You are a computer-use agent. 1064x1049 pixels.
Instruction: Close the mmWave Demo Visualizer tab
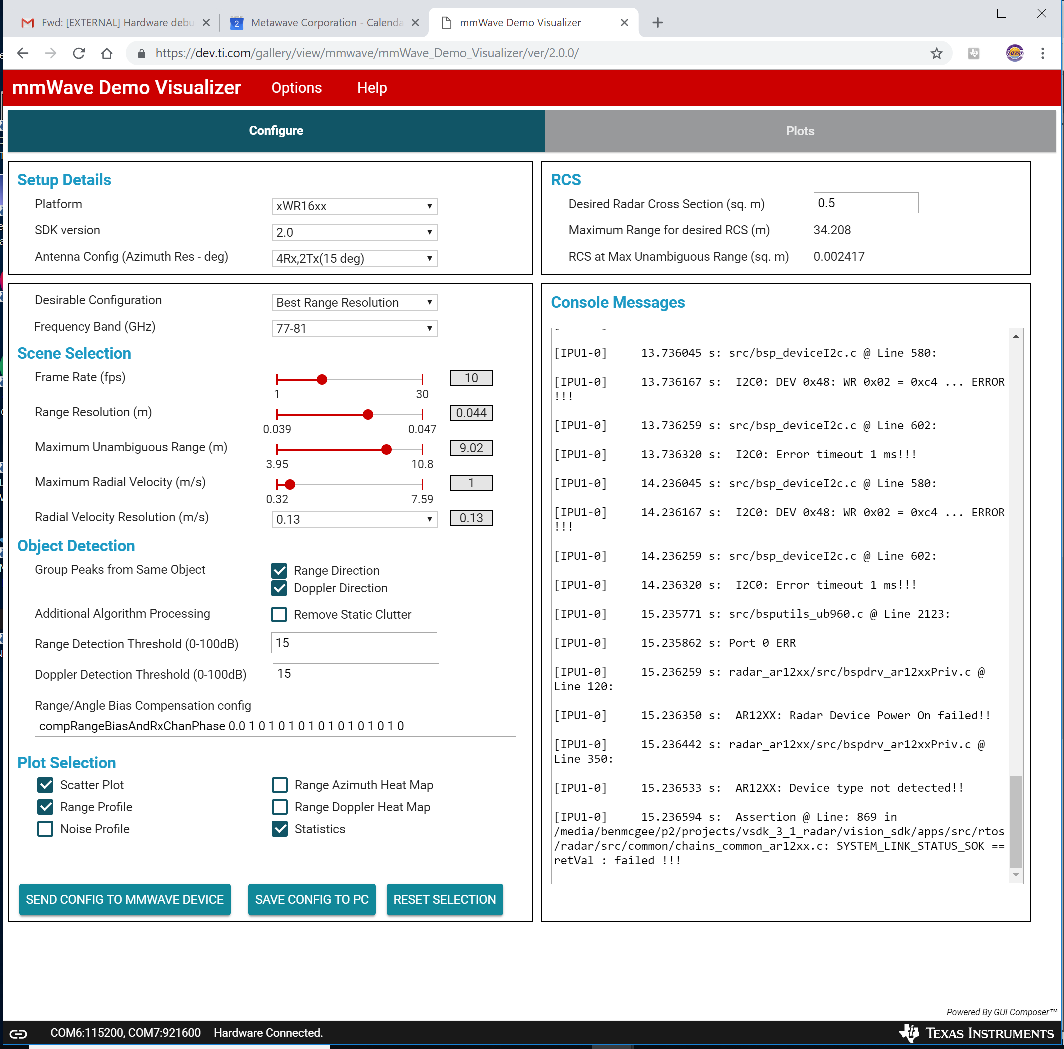pos(624,22)
